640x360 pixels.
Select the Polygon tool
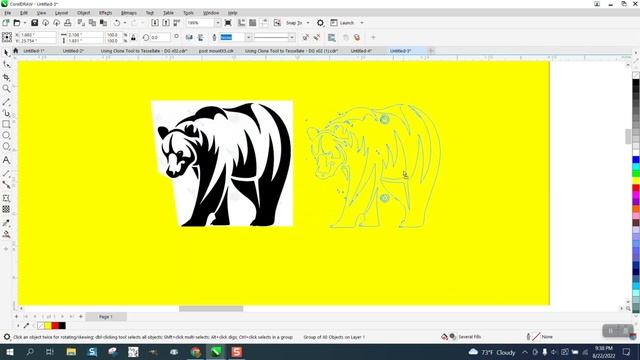pos(6,147)
